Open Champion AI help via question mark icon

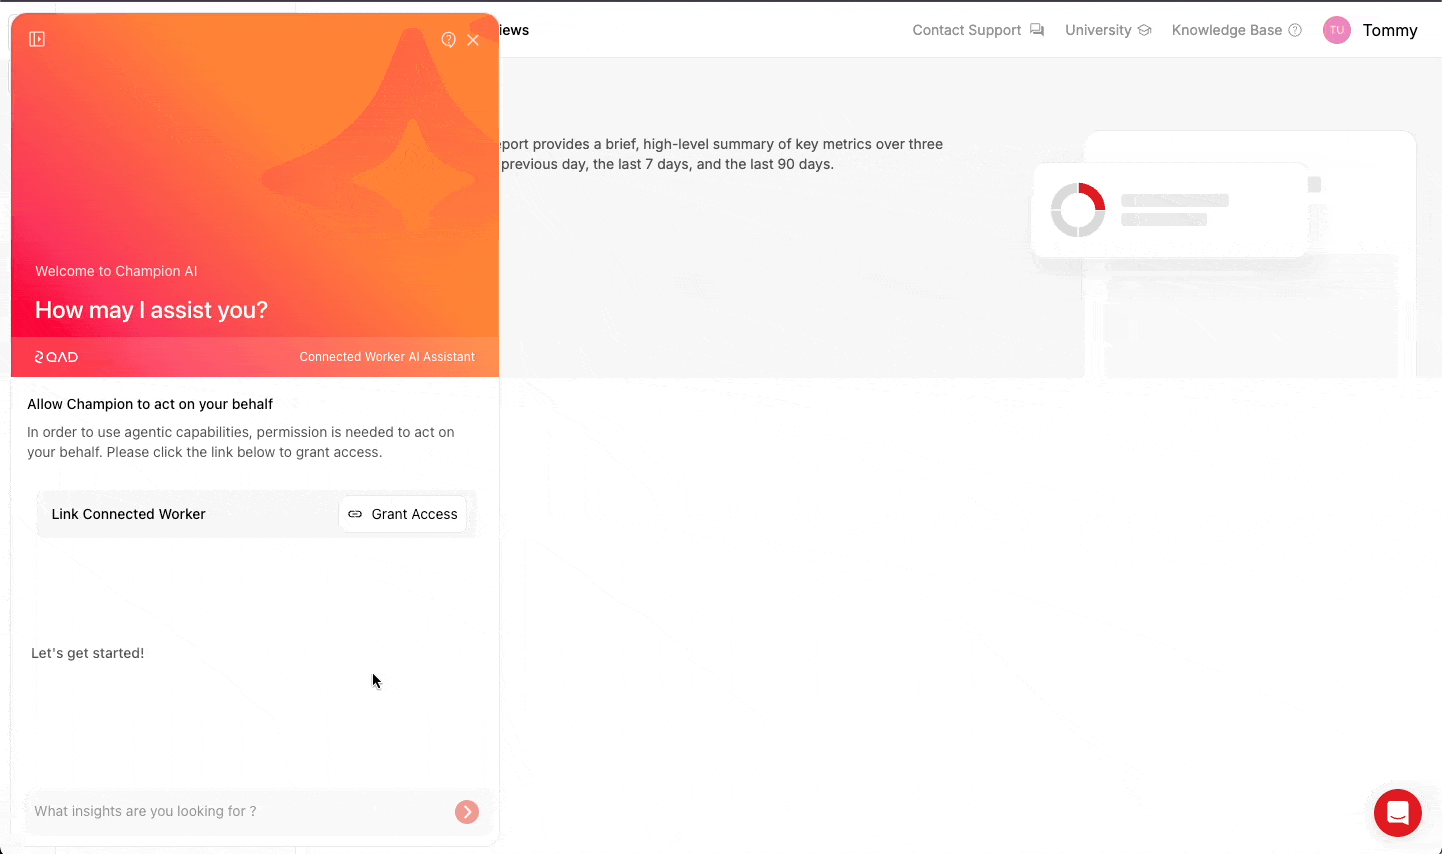448,39
